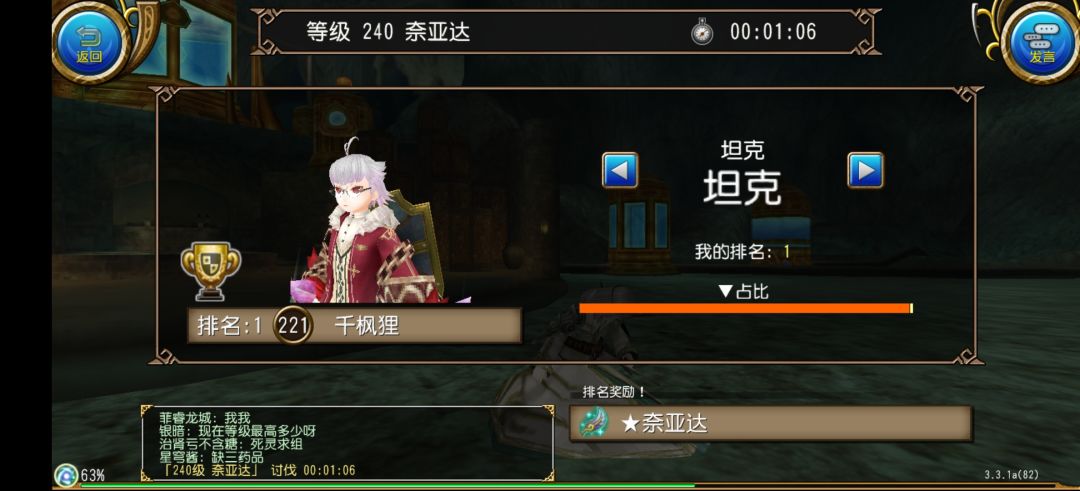Screen dimensions: 1080x491
Task: Open the 发言 chat button
Action: 1041,43
